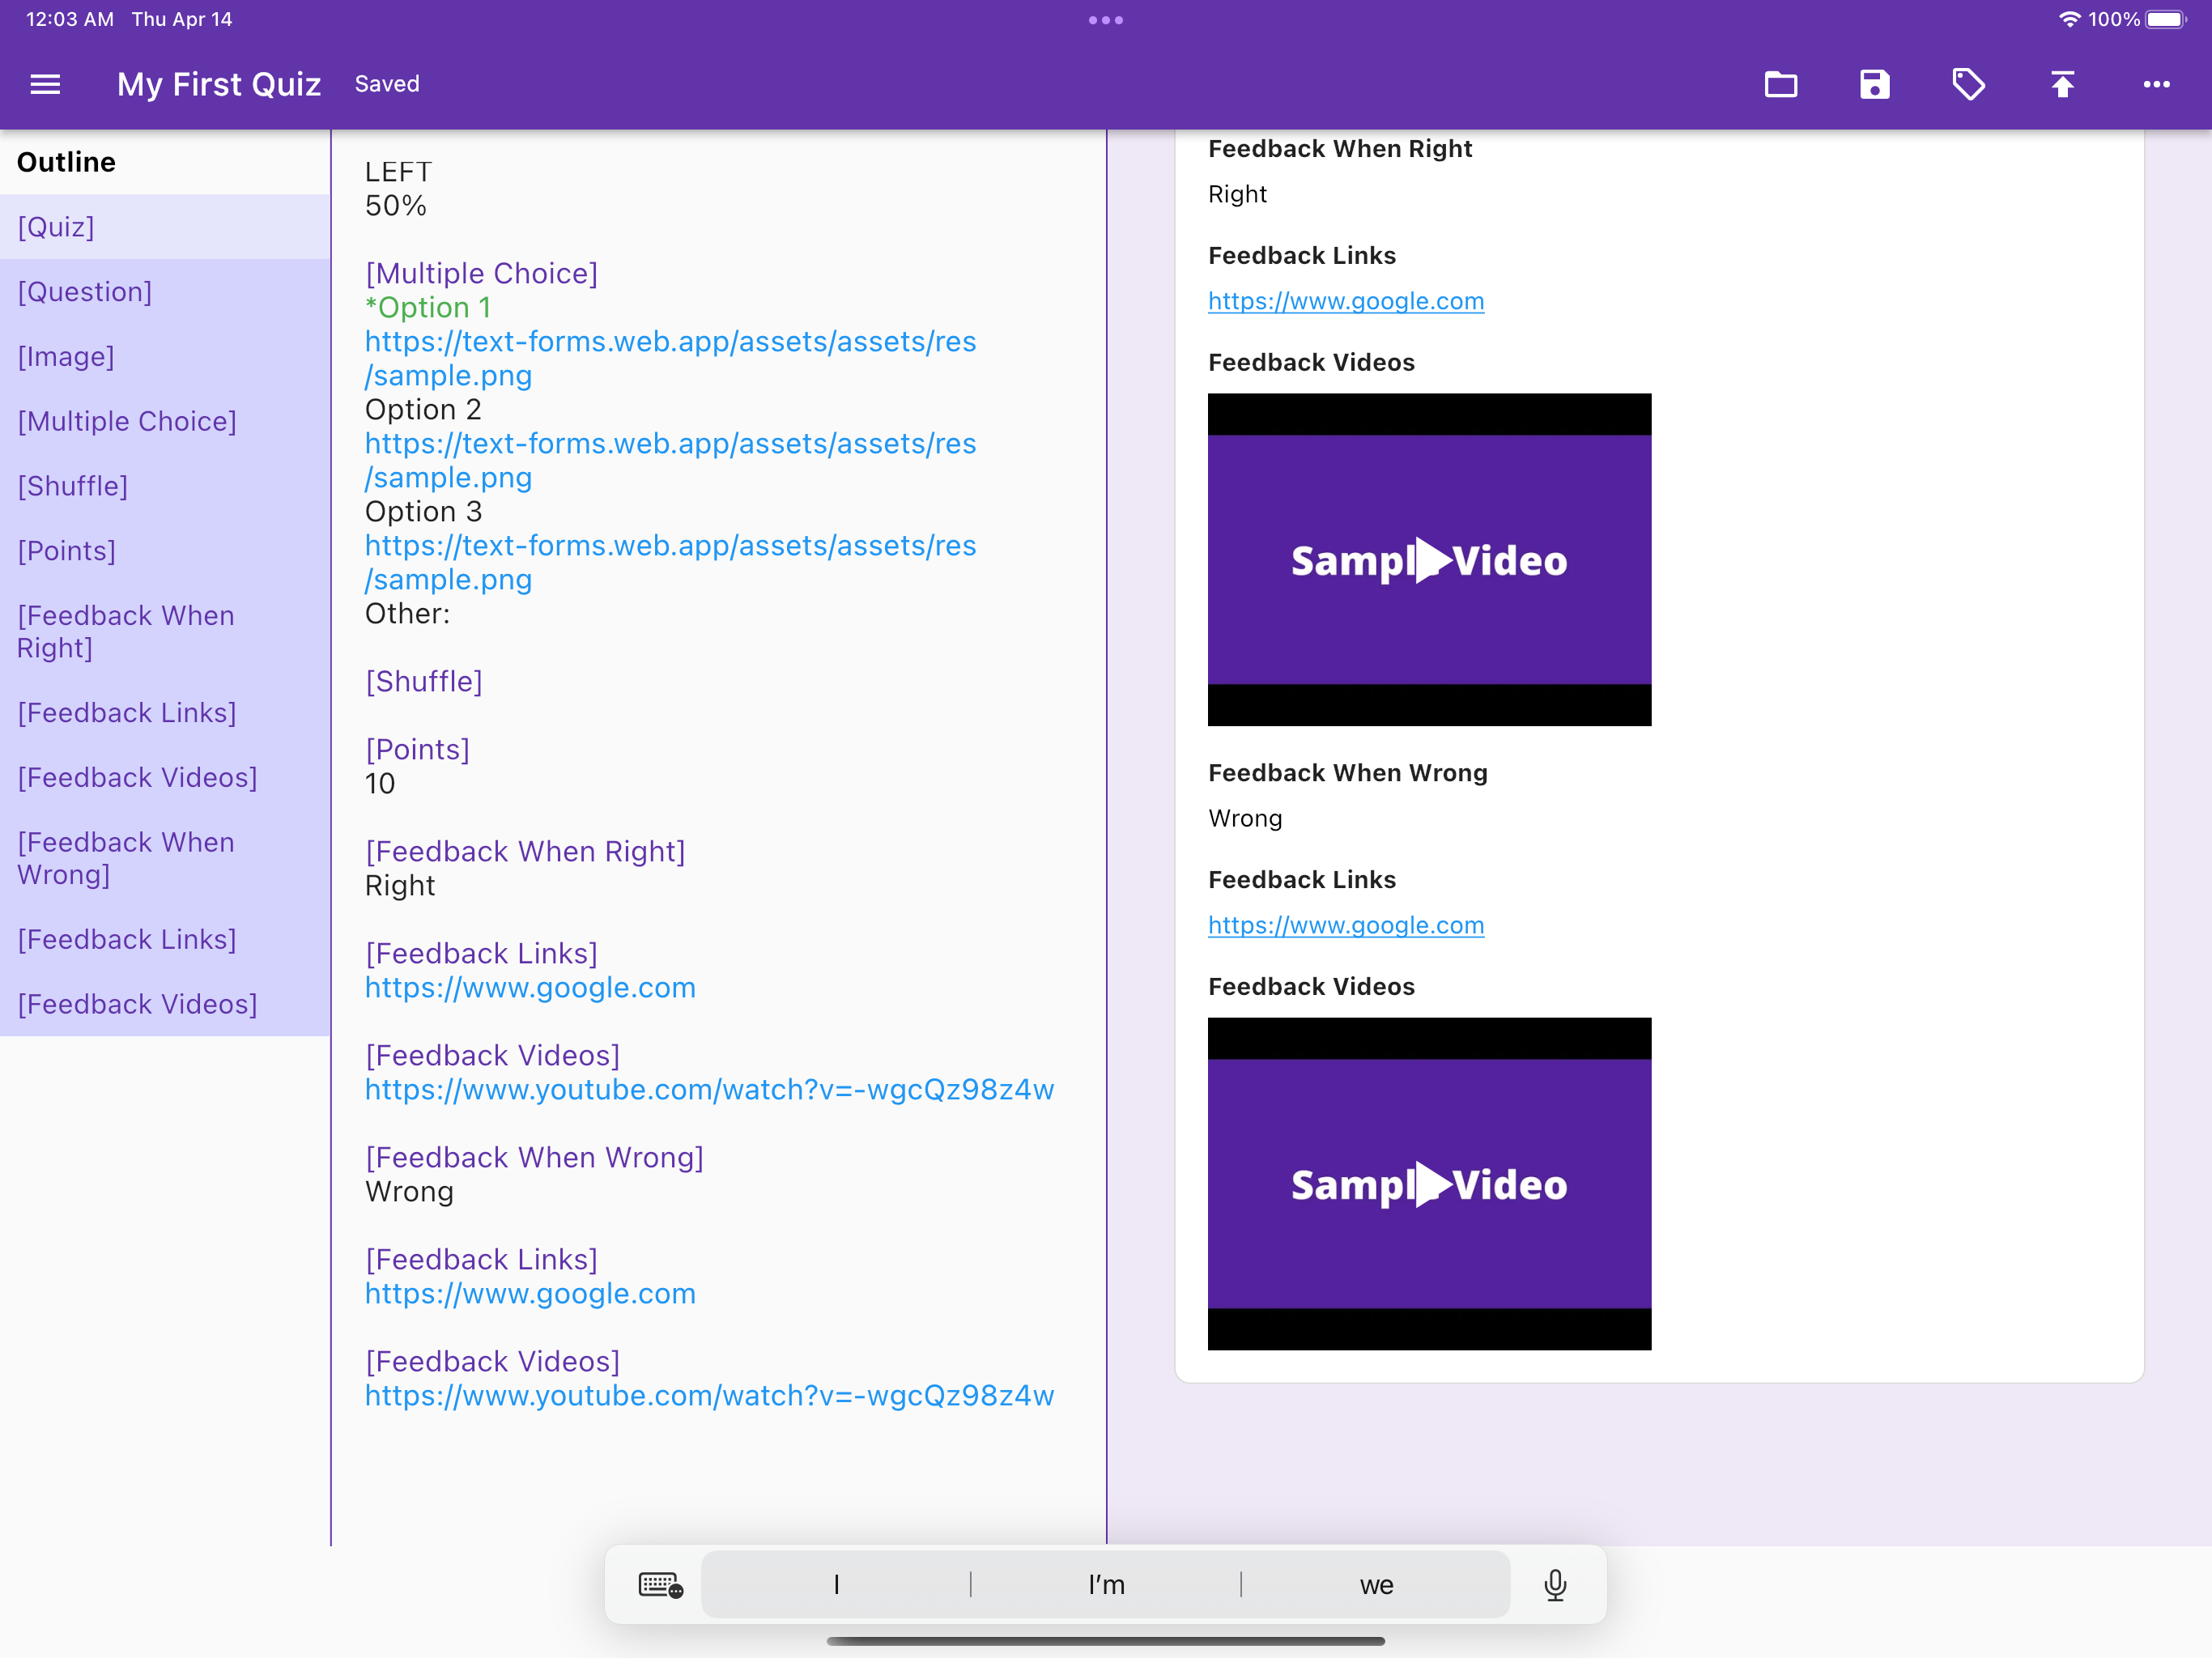Click the [Shuffle] tag in editor
Image resolution: width=2212 pixels, height=1658 pixels.
tap(424, 681)
